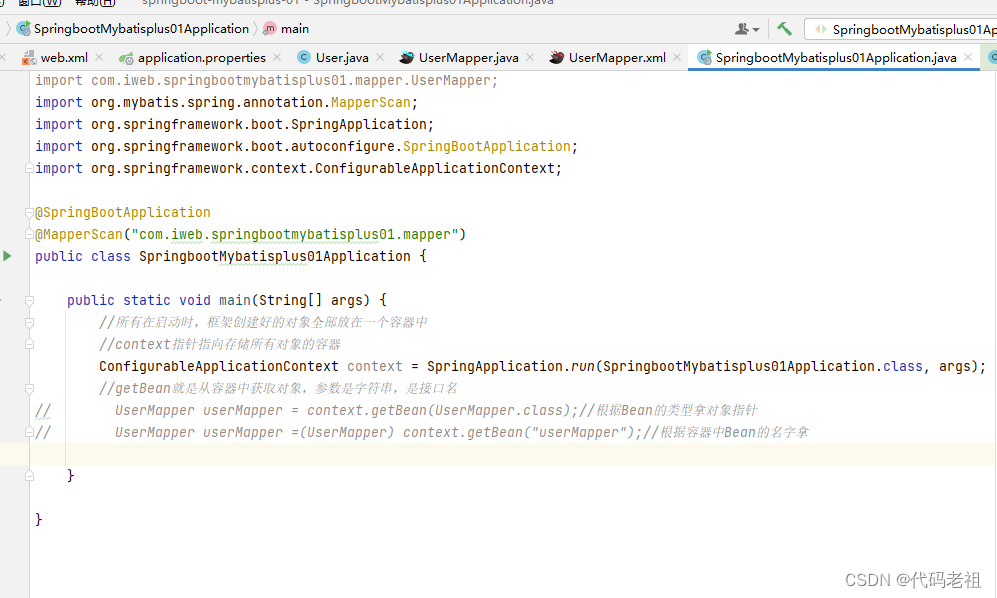Screen dimensions: 997x598
Task: Click the ConfigurableApplicationContext import line
Action: click(x=298, y=169)
